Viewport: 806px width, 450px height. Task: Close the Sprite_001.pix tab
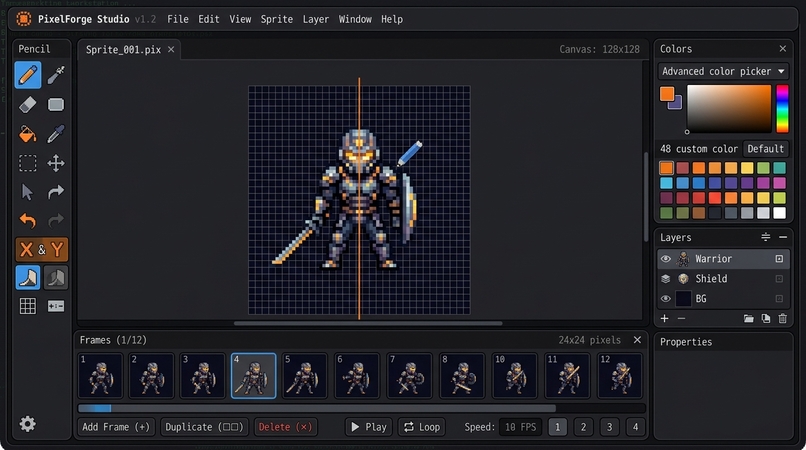click(x=171, y=49)
